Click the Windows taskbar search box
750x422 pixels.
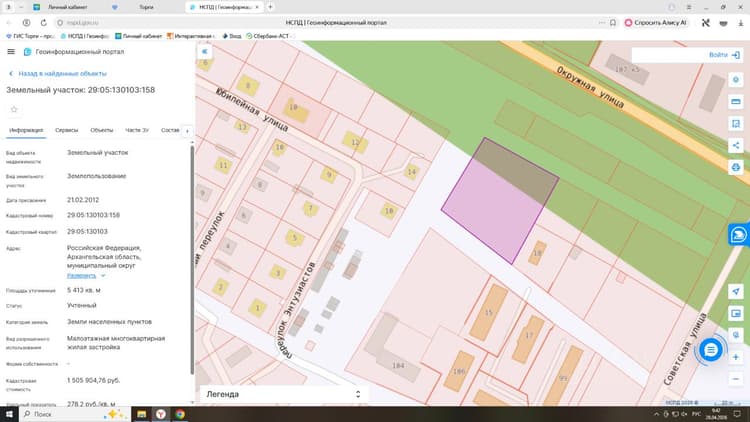pos(74,414)
